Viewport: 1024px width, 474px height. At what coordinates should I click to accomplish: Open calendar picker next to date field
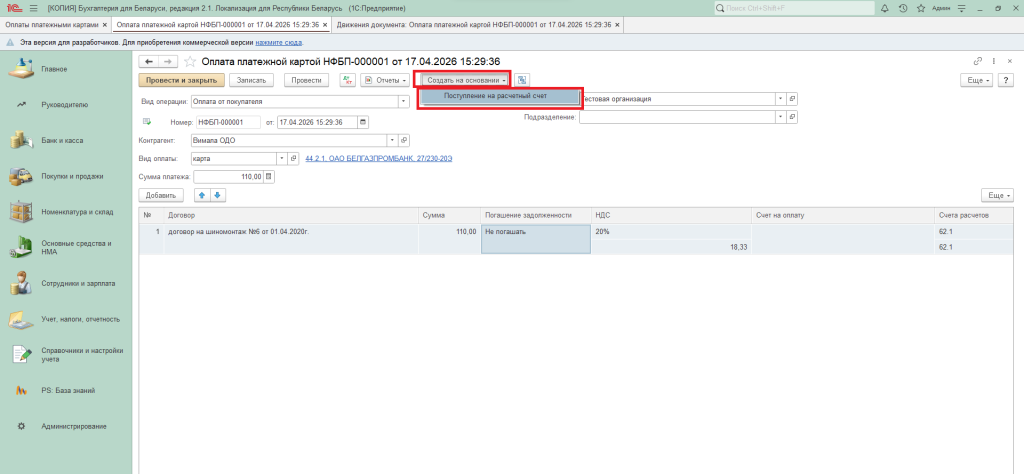pos(362,122)
